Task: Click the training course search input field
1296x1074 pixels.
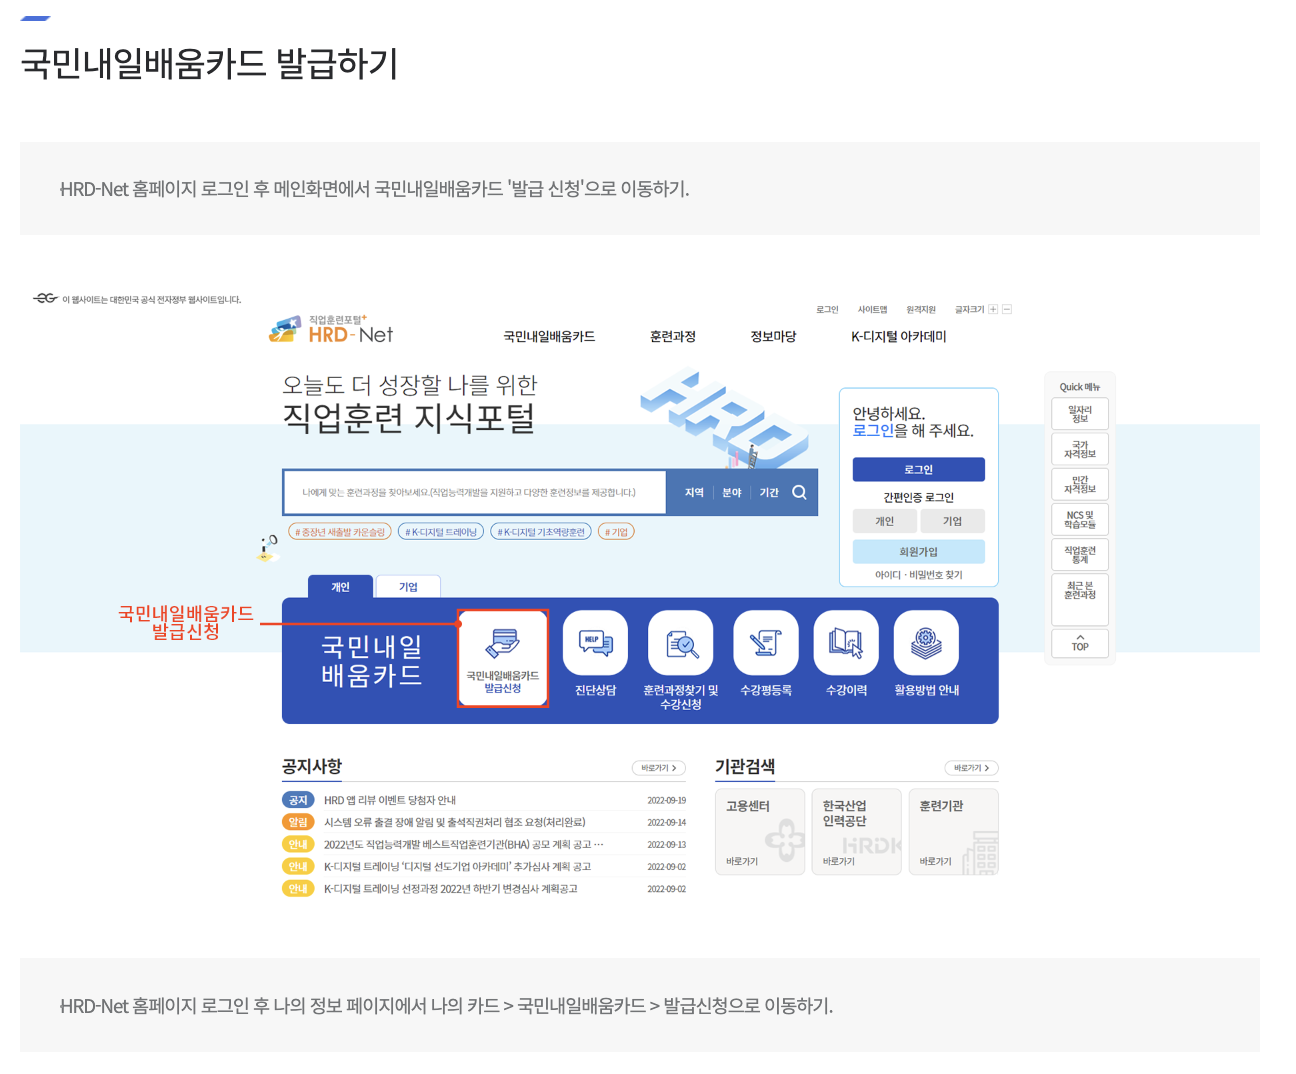Action: 475,492
